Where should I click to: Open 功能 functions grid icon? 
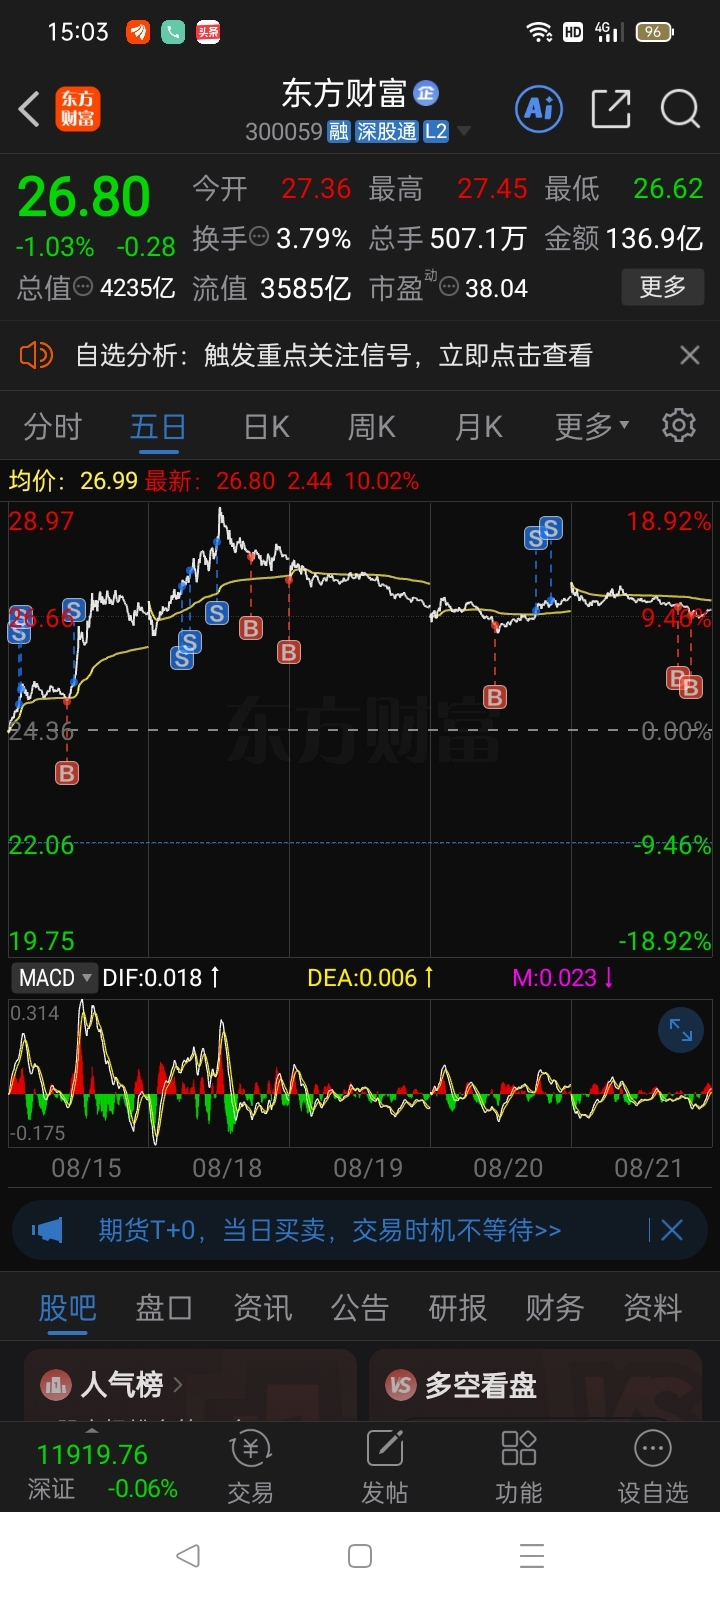(519, 1467)
